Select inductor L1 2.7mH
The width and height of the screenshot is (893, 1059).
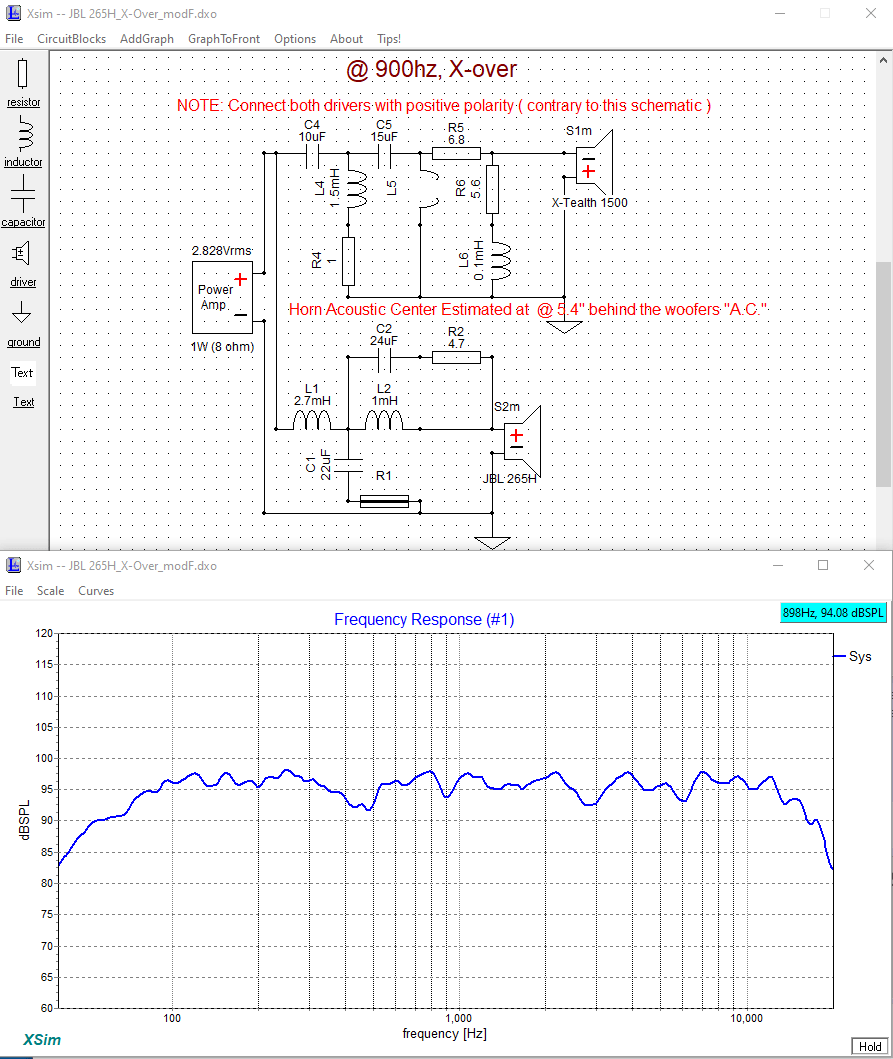(312, 419)
